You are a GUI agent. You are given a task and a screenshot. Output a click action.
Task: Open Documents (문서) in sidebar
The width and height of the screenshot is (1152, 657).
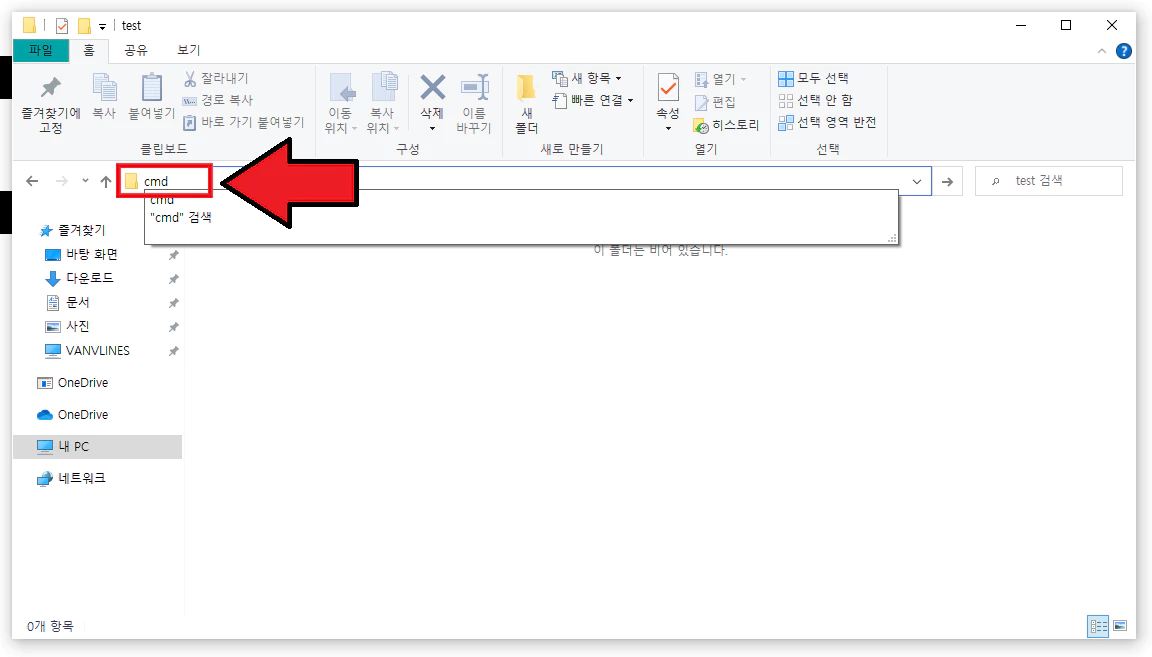[x=68, y=302]
